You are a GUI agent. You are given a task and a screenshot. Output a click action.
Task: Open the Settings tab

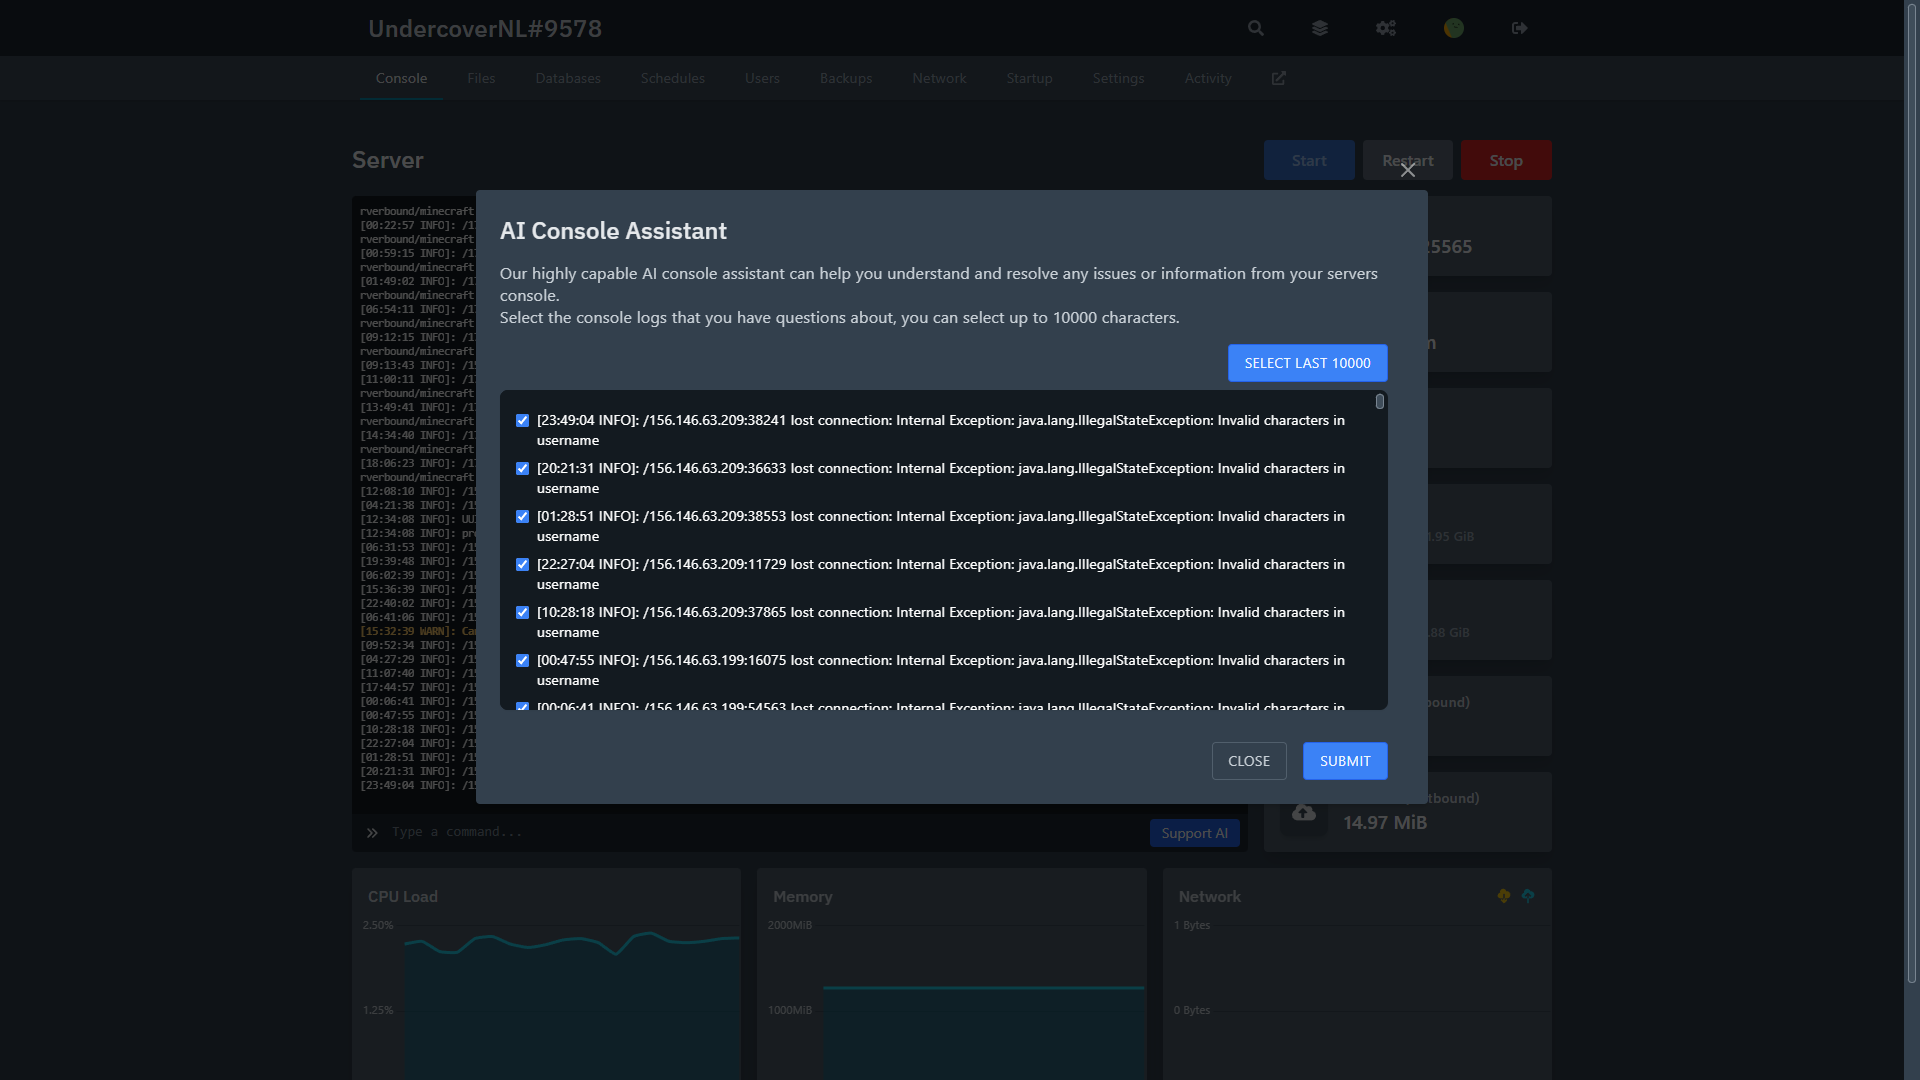click(x=1118, y=78)
